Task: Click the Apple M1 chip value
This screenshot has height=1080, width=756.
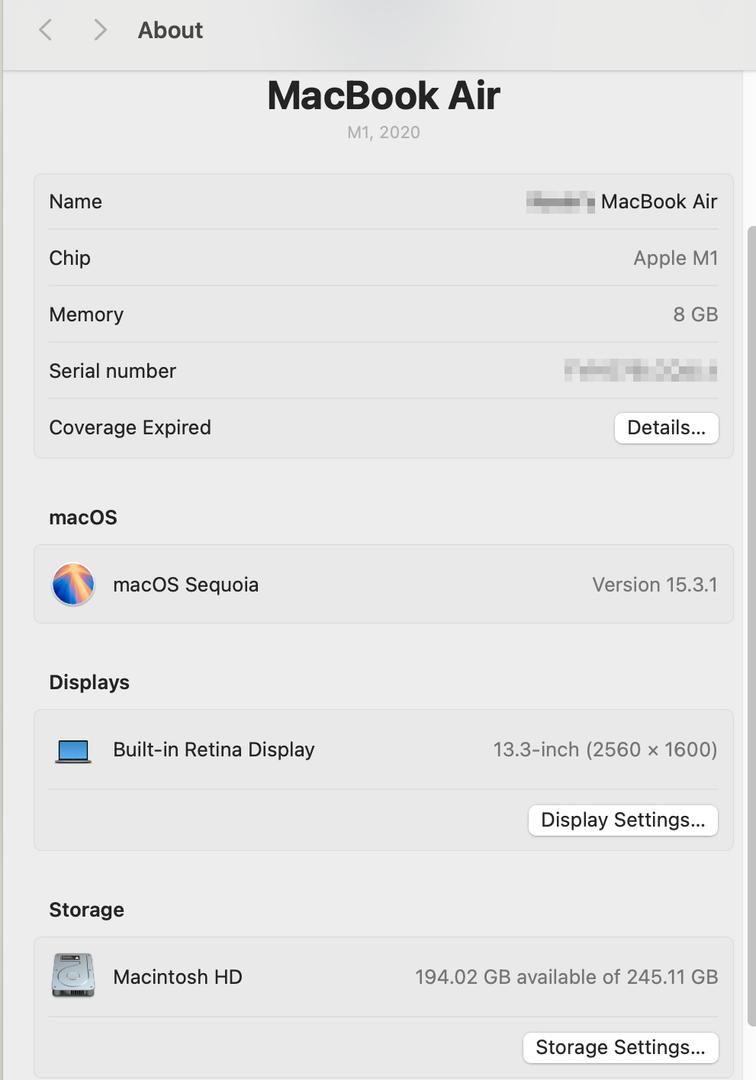Action: pos(675,258)
